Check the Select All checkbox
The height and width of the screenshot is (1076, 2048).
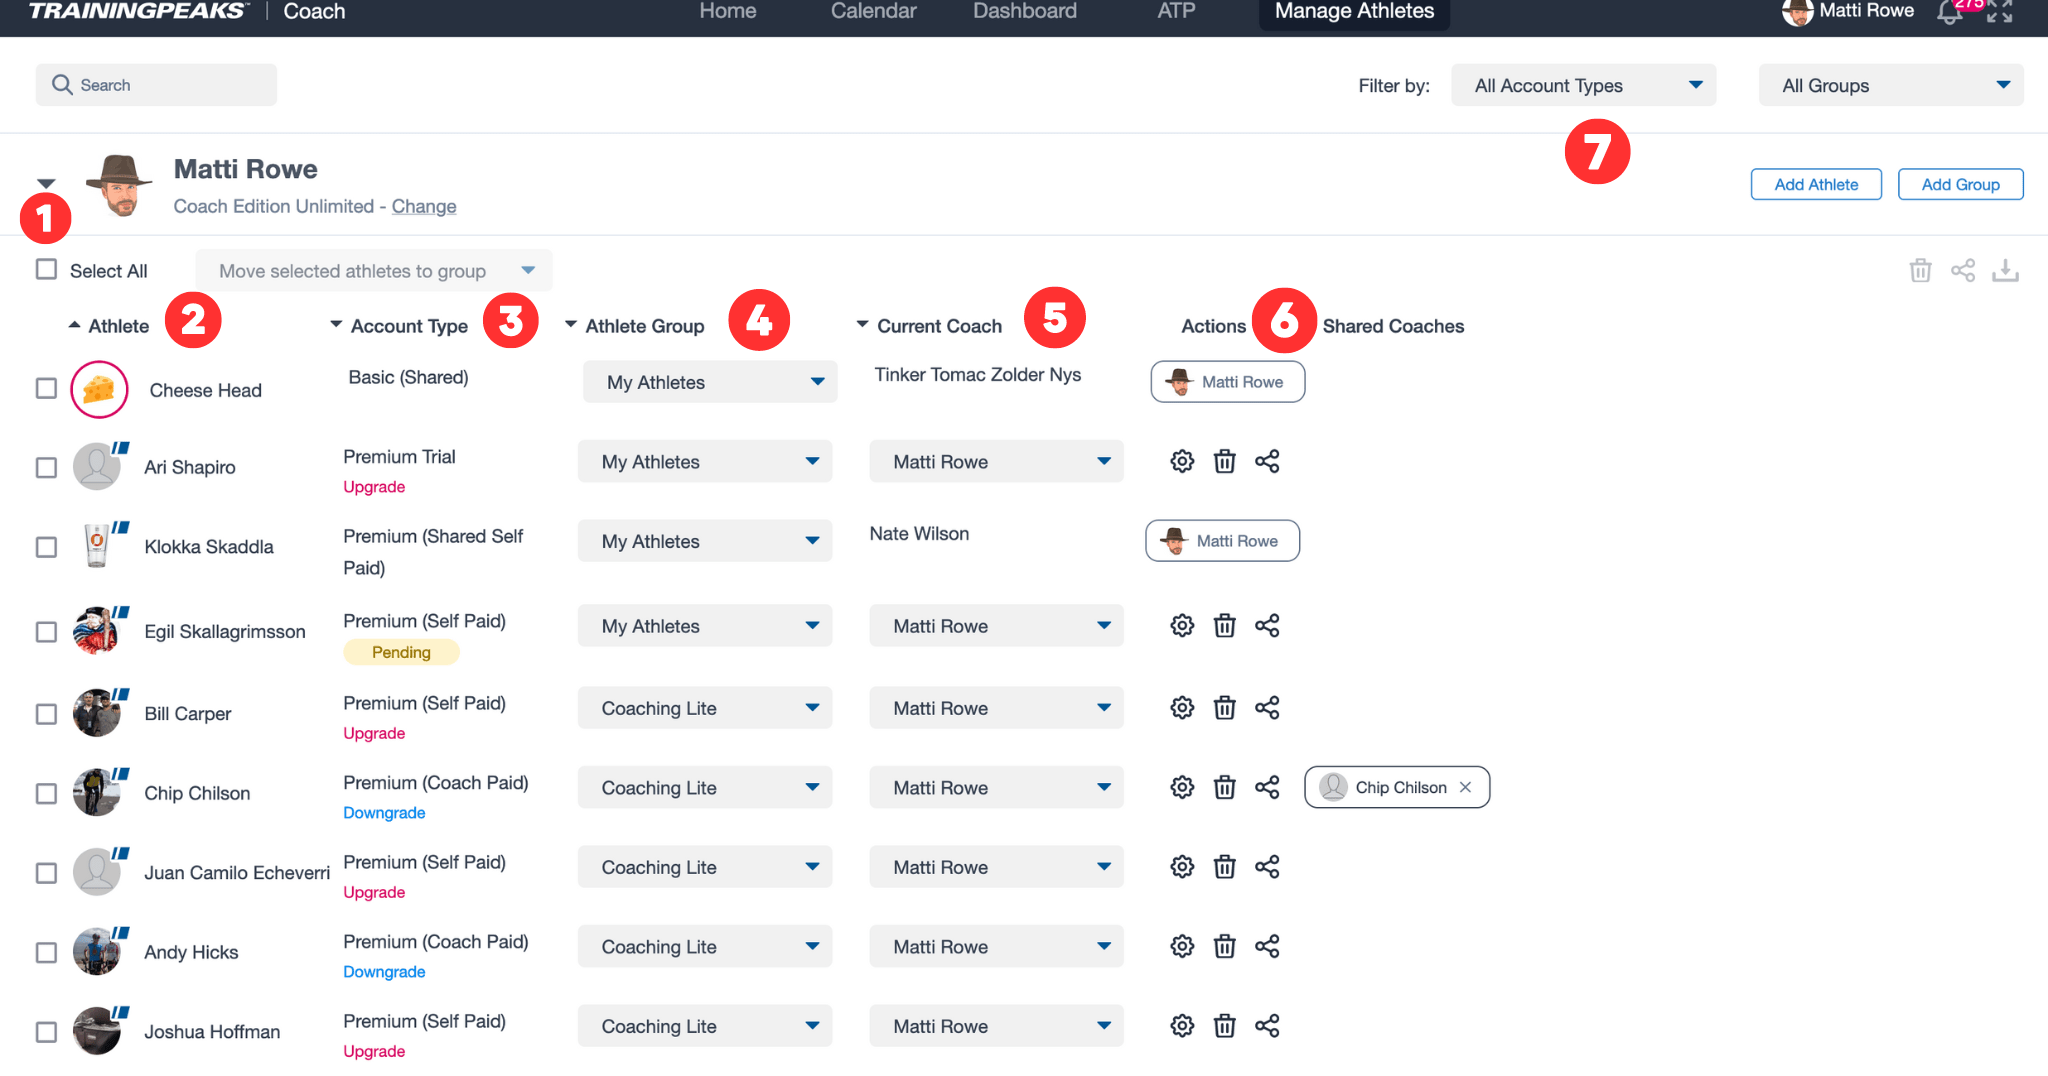click(46, 269)
